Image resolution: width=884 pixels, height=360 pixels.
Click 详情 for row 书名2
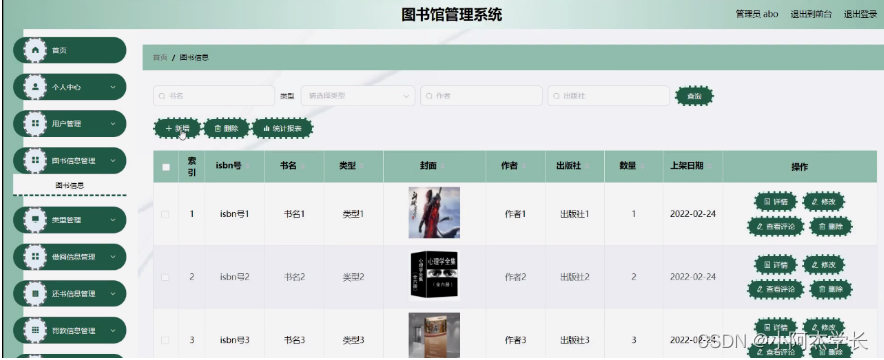click(x=776, y=264)
